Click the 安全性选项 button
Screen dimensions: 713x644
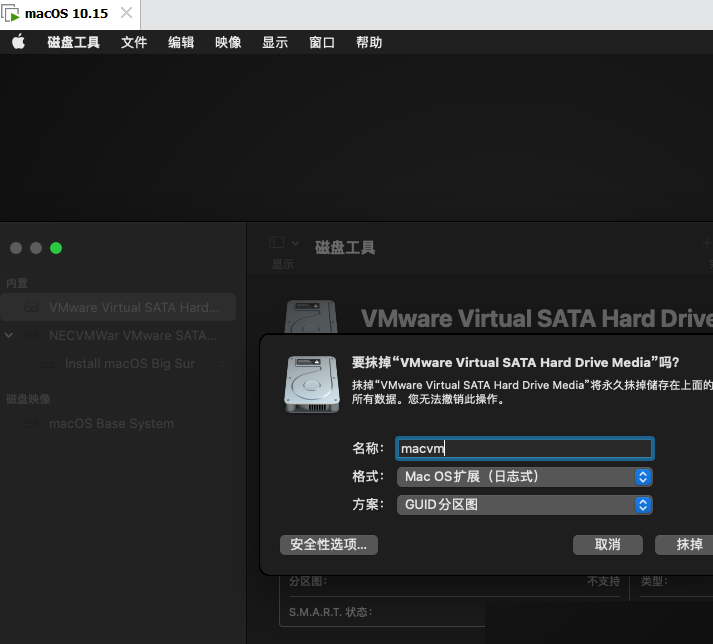tap(329, 544)
